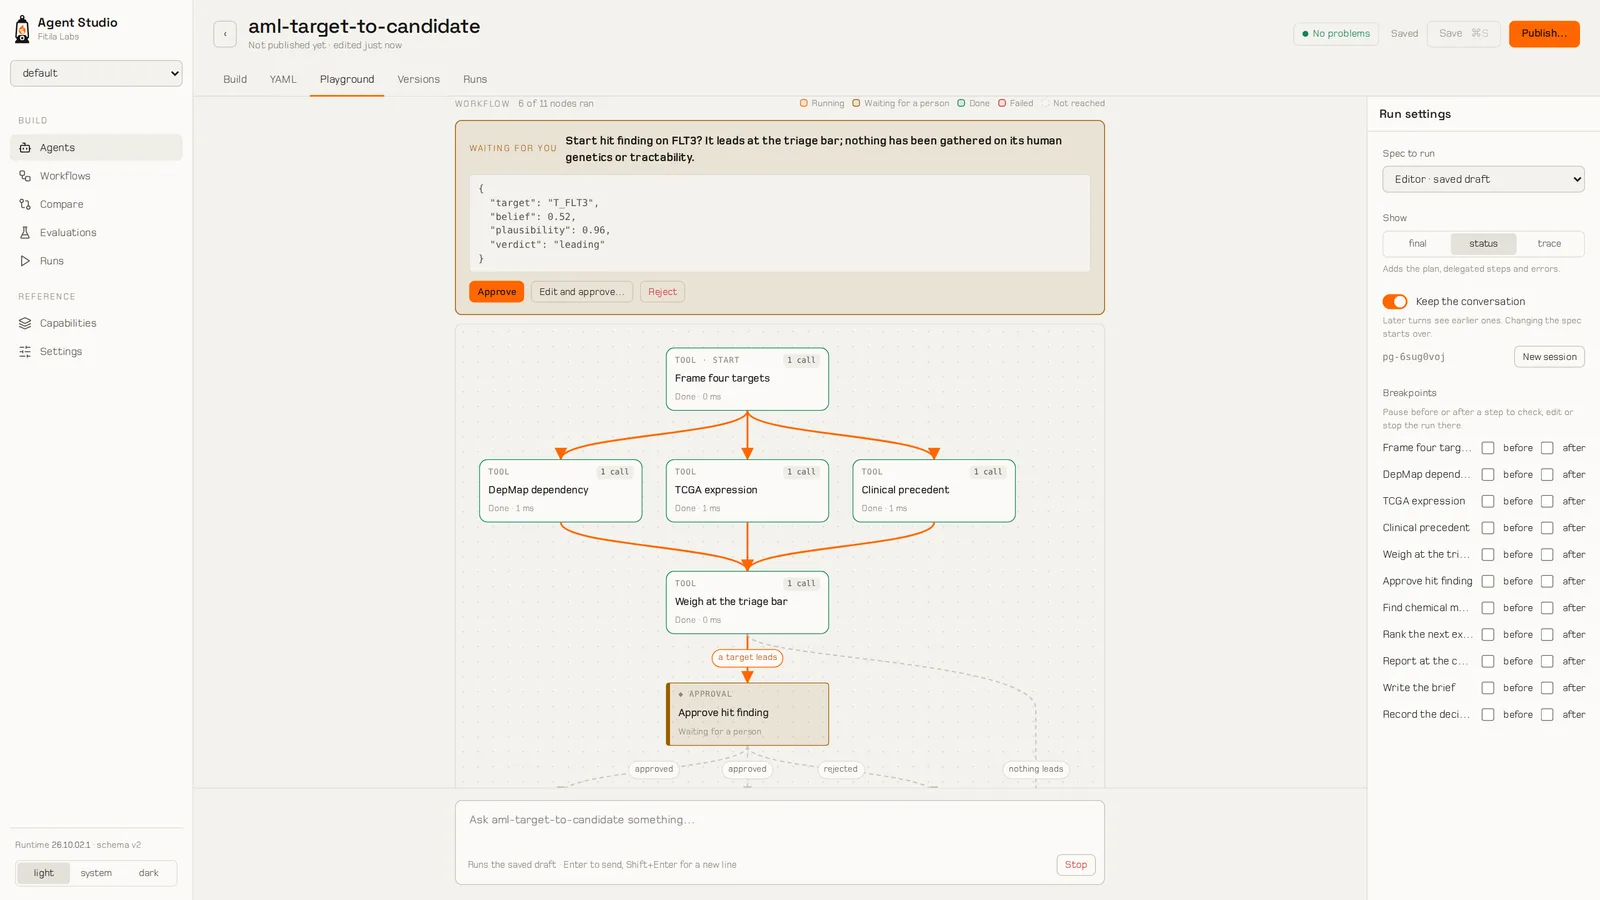Click the Workflows icon in sidebar
1600x900 pixels.
[x=25, y=176]
